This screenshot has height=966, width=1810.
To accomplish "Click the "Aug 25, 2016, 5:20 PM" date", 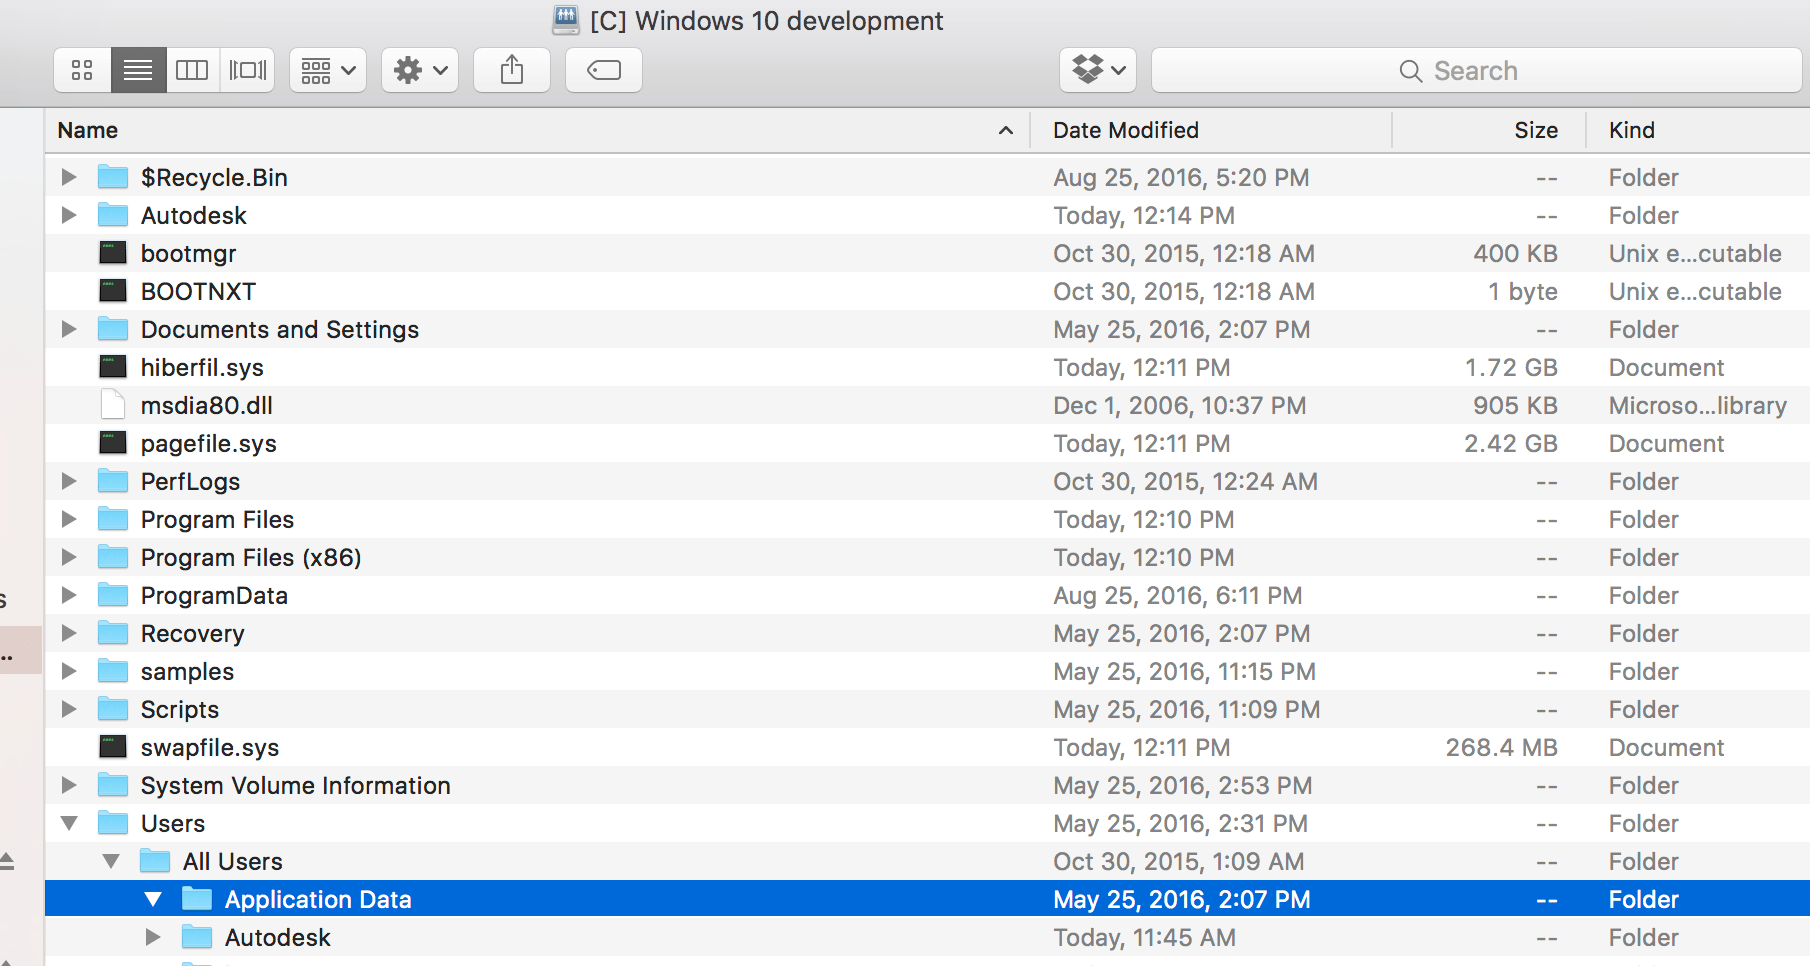I will pos(1181,177).
